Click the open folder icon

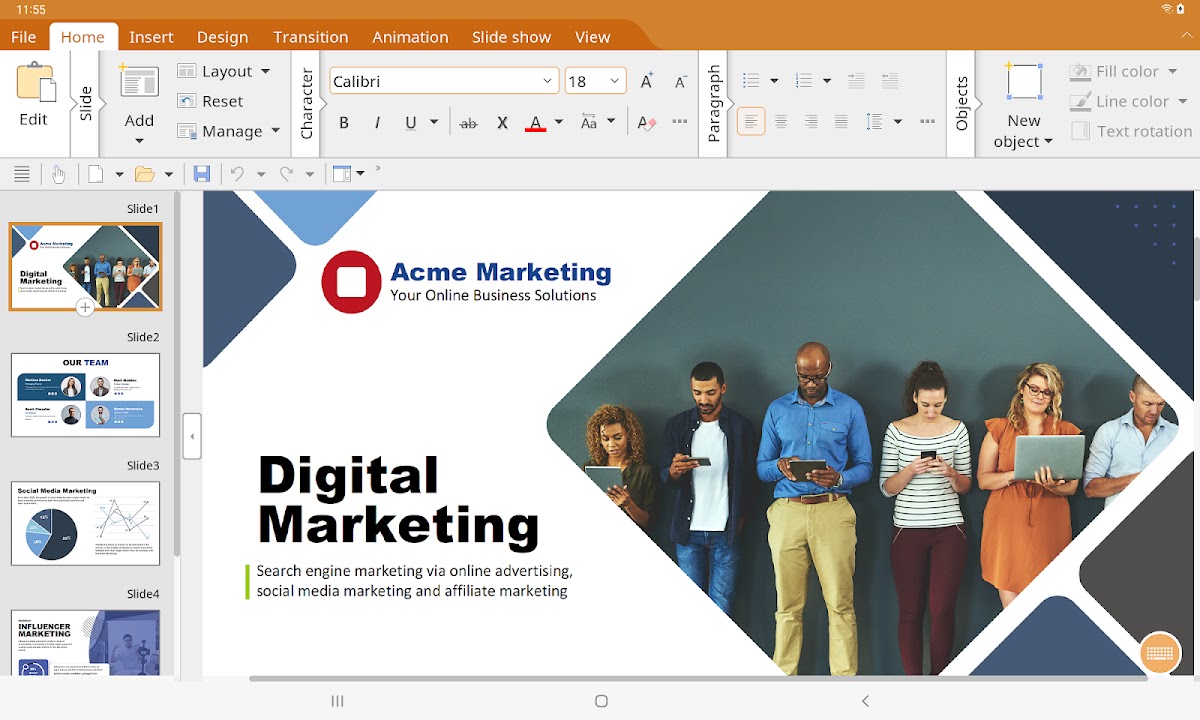point(145,174)
